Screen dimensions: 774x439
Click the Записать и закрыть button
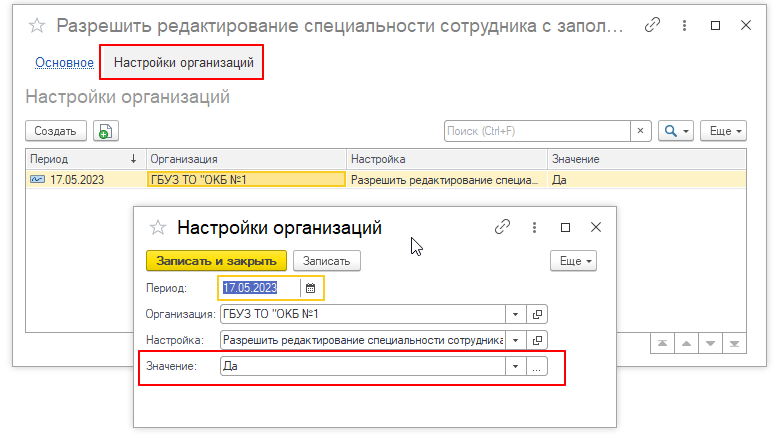point(216,261)
